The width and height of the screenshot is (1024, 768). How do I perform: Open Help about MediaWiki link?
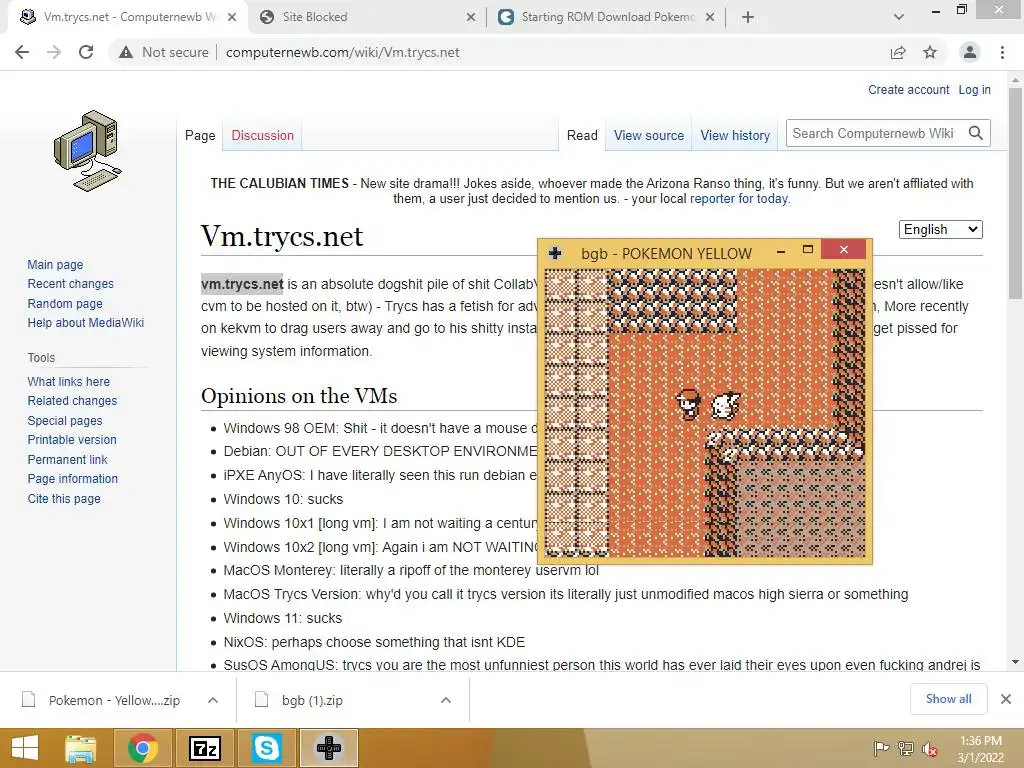pos(86,323)
